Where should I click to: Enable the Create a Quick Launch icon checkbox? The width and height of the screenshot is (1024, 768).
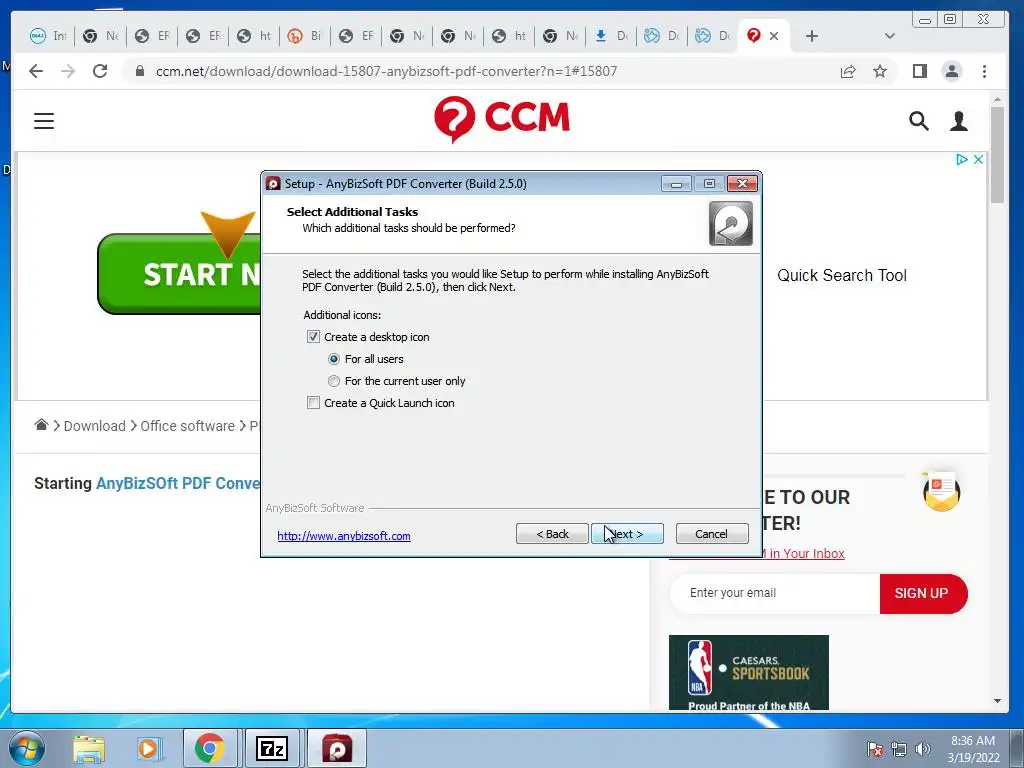(x=313, y=403)
